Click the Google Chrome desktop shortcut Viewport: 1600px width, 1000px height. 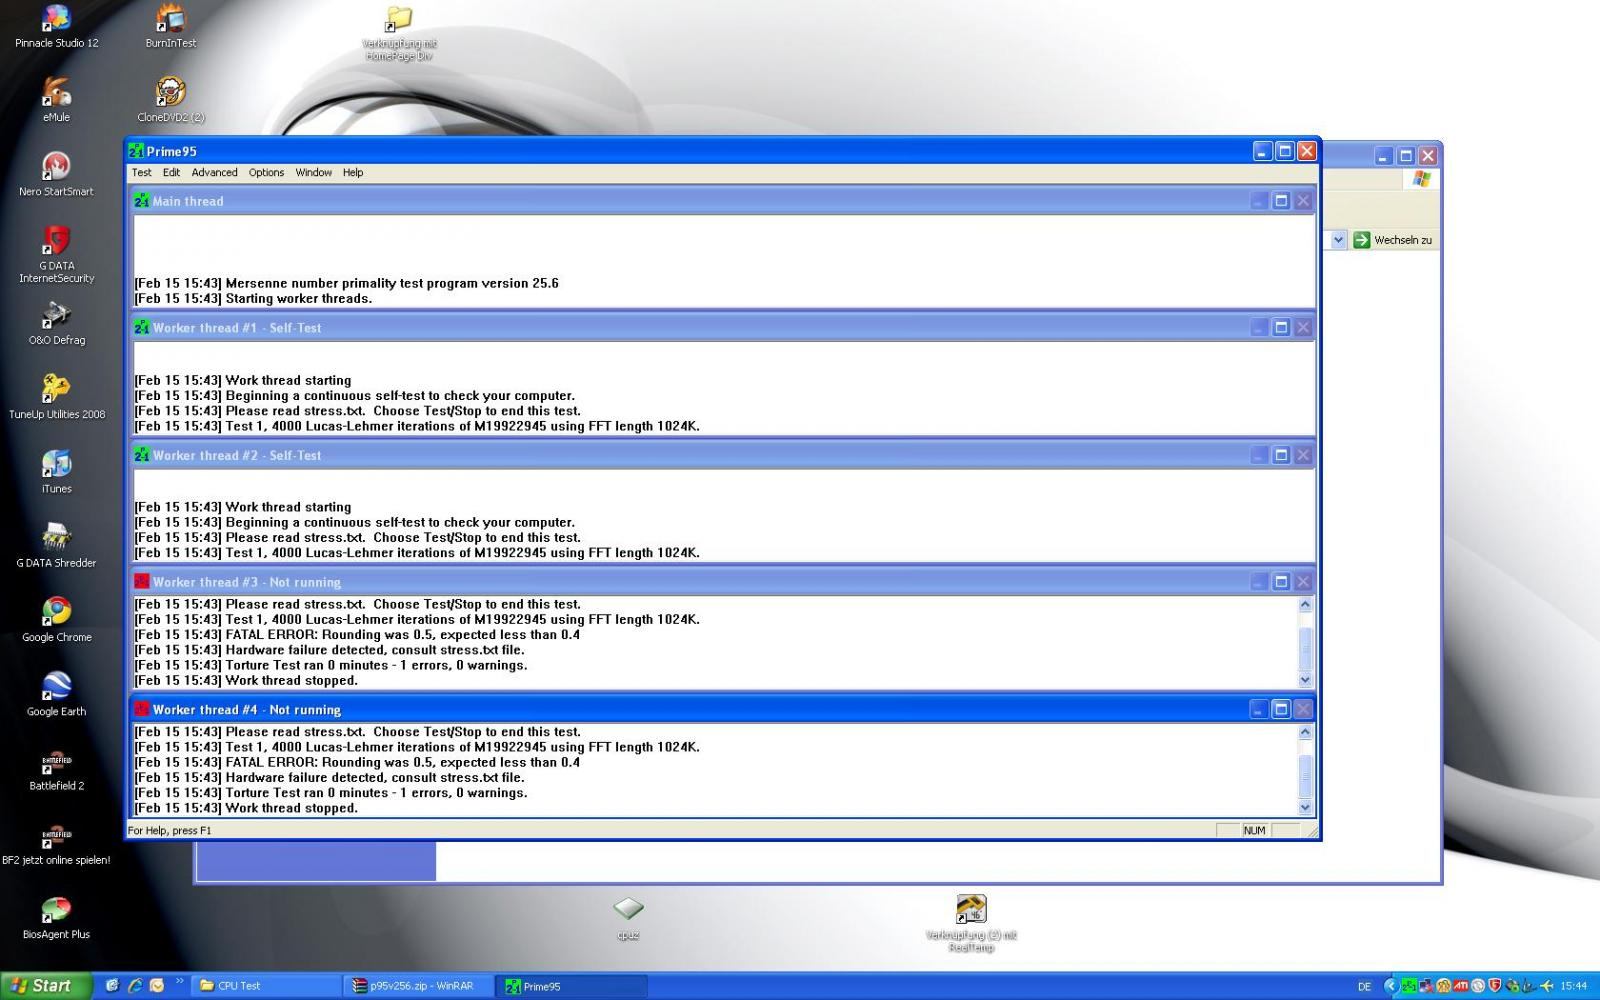coord(56,620)
